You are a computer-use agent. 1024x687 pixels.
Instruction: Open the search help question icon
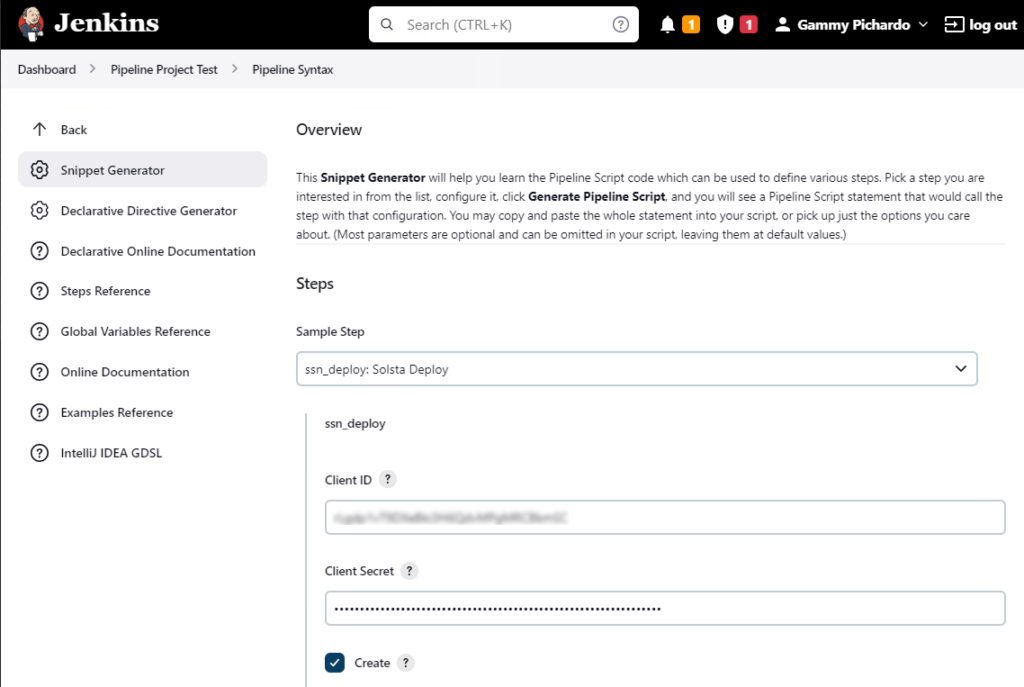click(x=620, y=25)
